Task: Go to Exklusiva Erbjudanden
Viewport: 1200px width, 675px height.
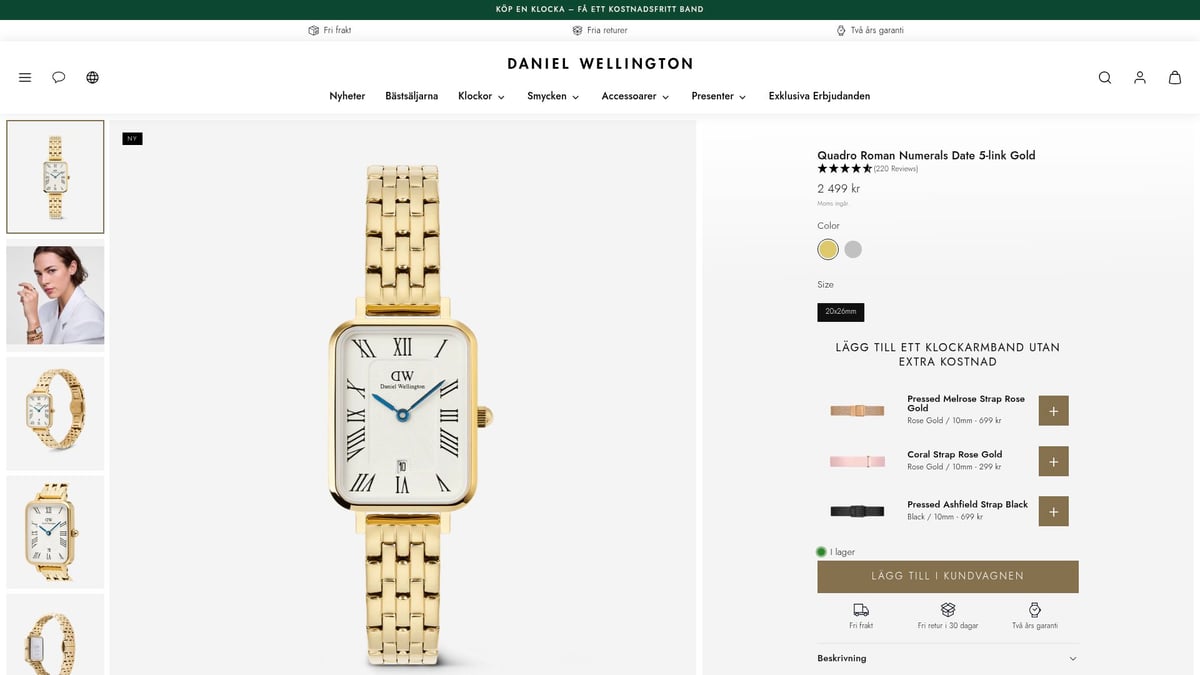Action: tap(819, 96)
